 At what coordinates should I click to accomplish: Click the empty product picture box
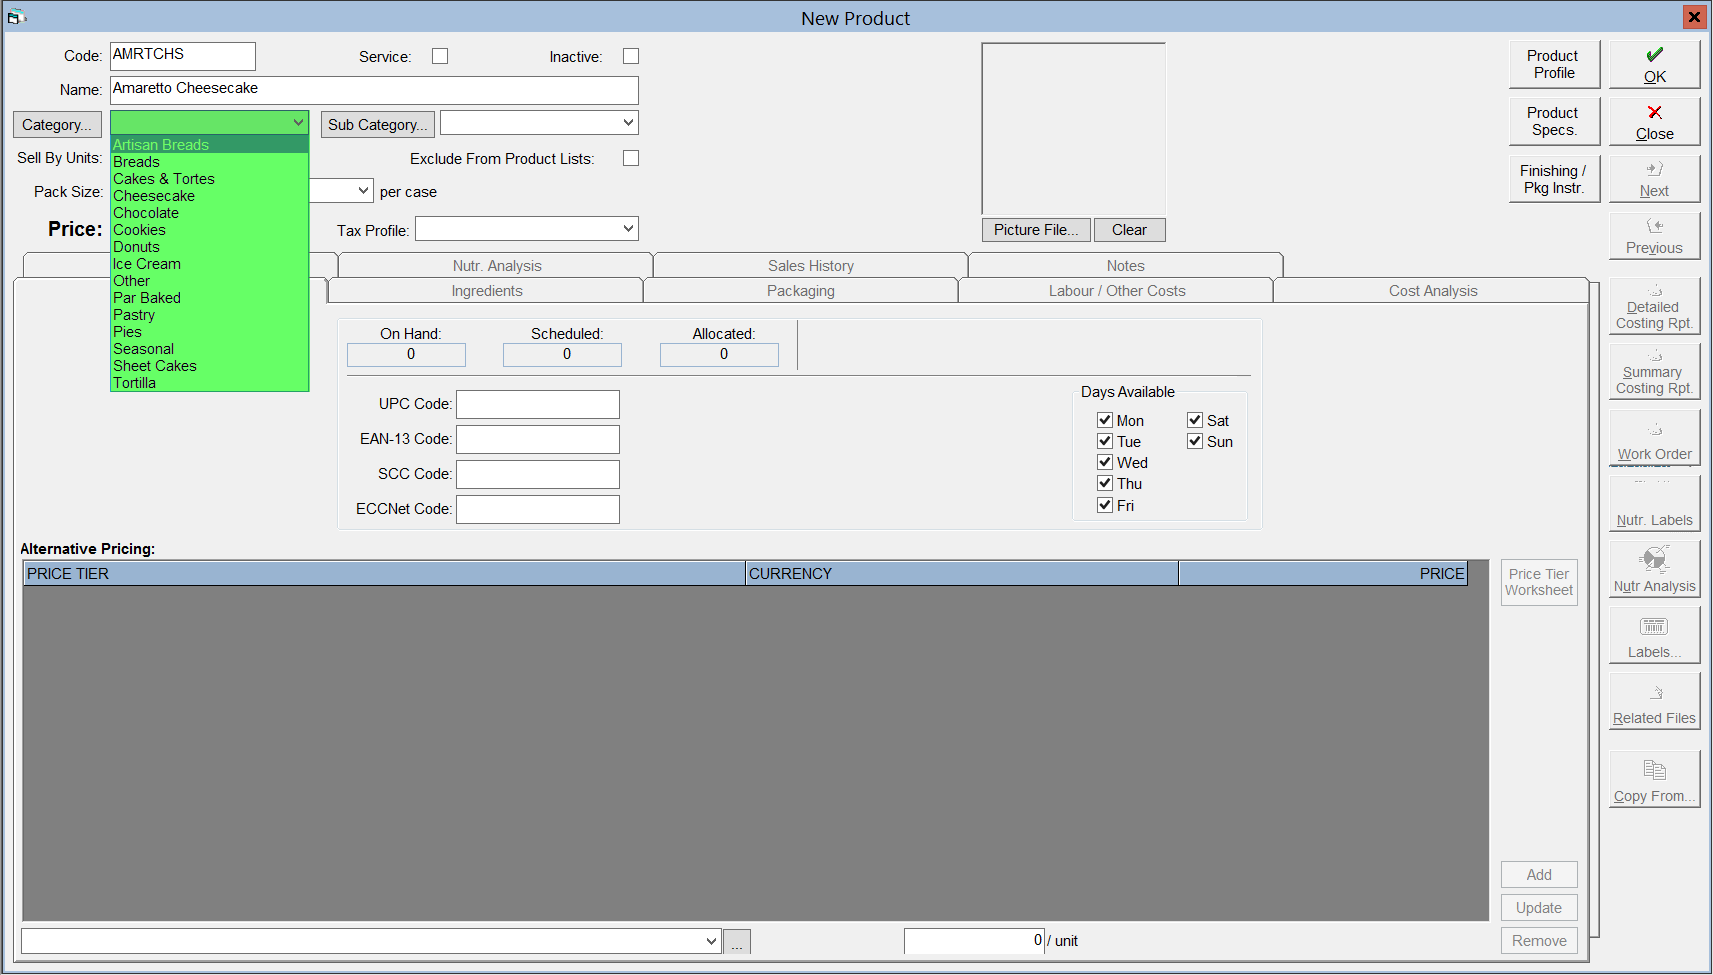pos(1073,128)
